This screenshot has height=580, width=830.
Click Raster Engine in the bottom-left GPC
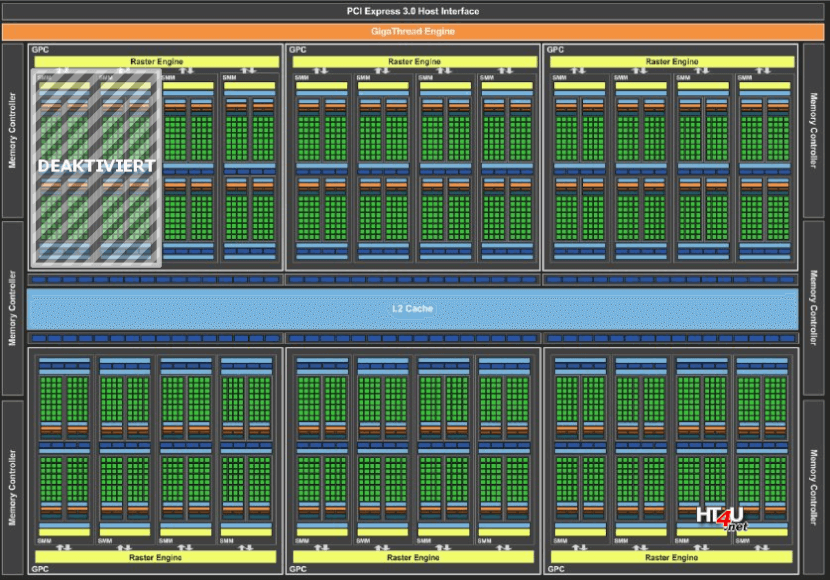point(155,557)
